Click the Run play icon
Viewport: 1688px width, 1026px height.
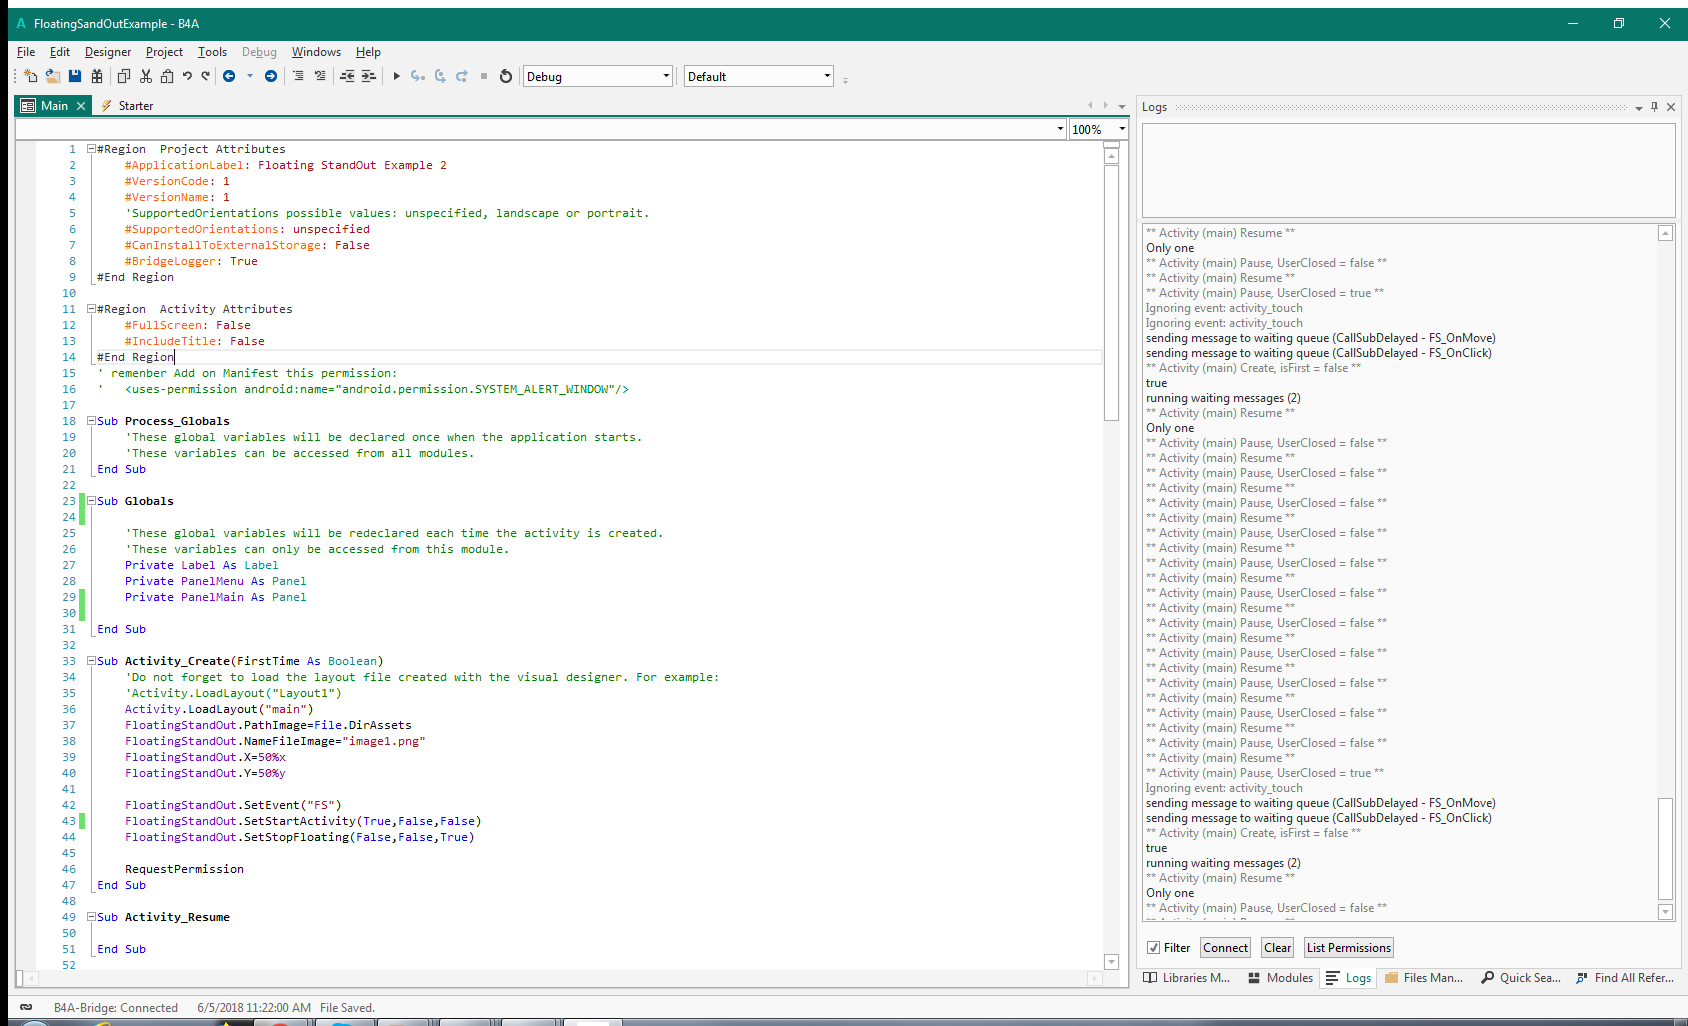(396, 76)
